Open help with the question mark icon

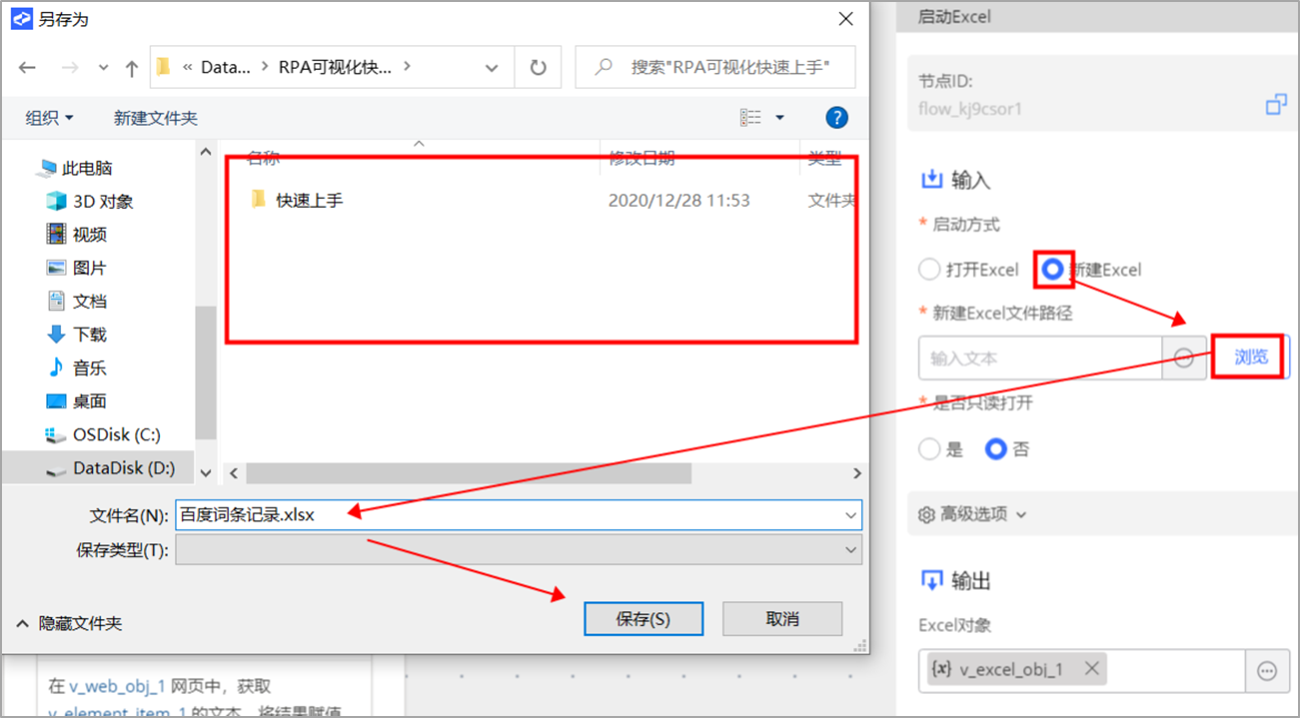(x=837, y=117)
